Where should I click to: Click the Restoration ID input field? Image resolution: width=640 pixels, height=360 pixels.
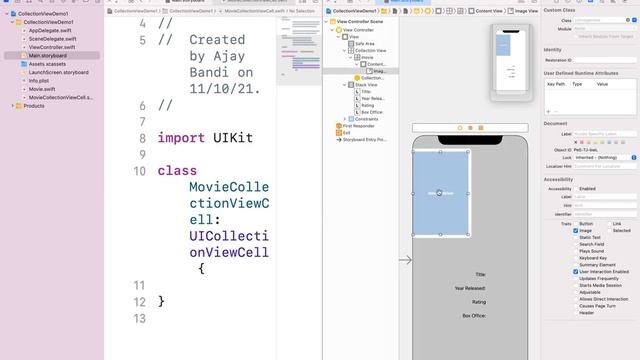(605, 60)
